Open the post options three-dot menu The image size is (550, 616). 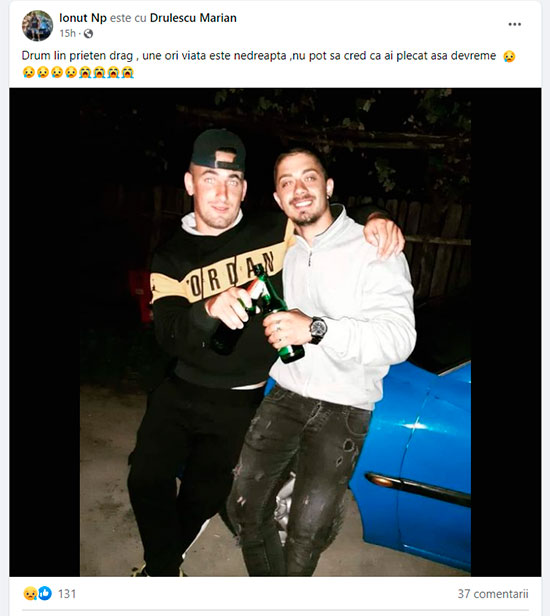tap(515, 24)
